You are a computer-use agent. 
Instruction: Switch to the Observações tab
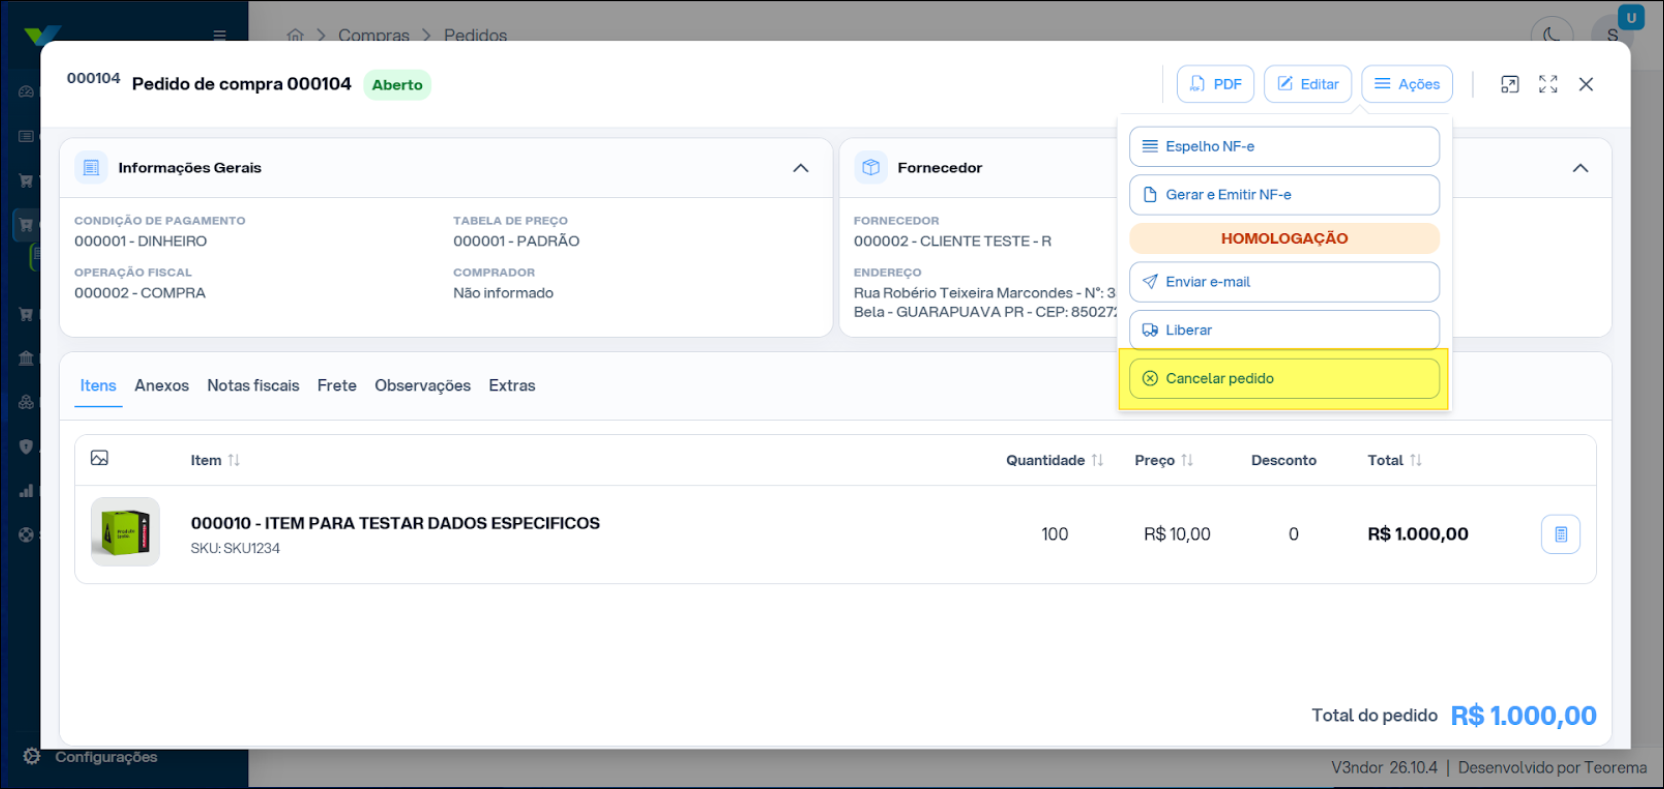click(x=423, y=386)
